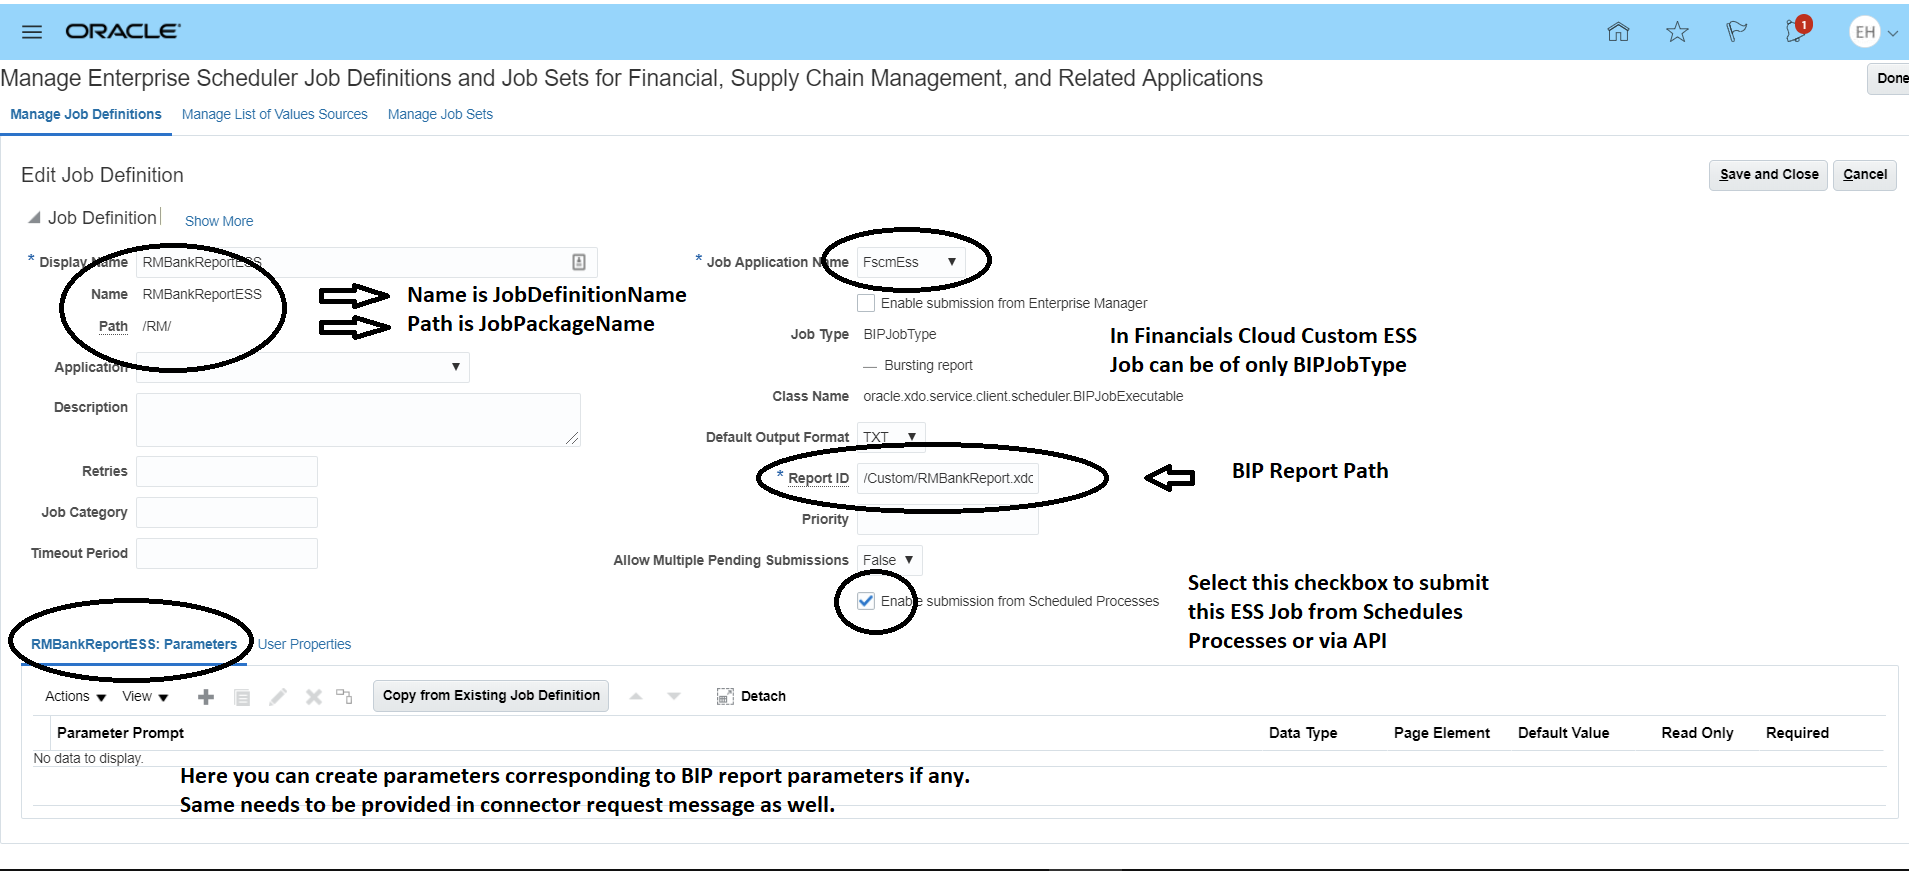The image size is (1909, 871).
Task: Click the Required column header
Action: coord(1797,733)
